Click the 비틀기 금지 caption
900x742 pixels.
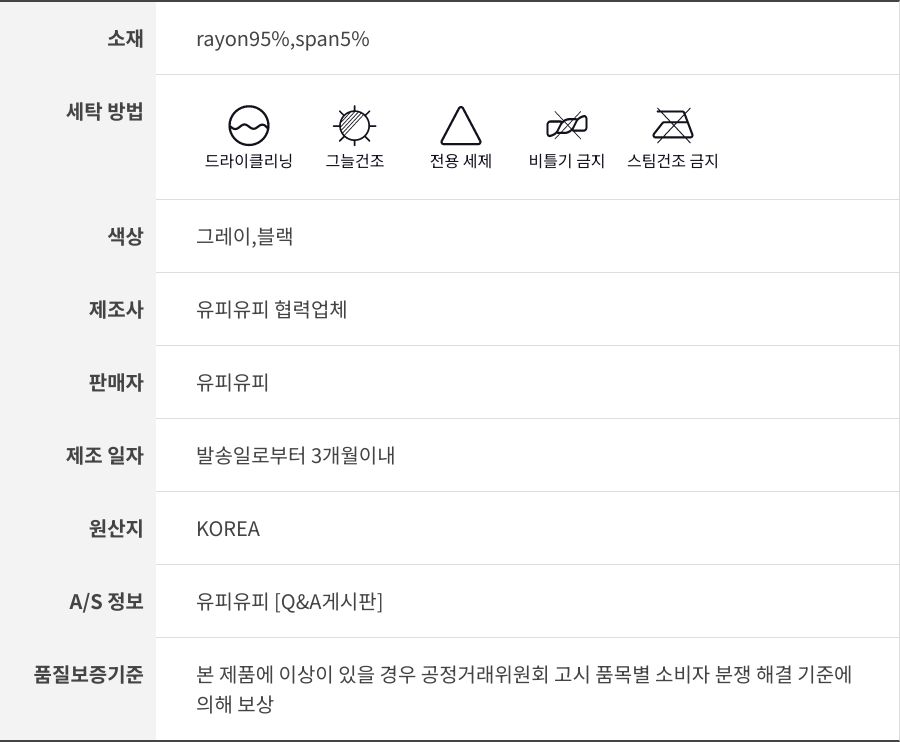click(567, 161)
